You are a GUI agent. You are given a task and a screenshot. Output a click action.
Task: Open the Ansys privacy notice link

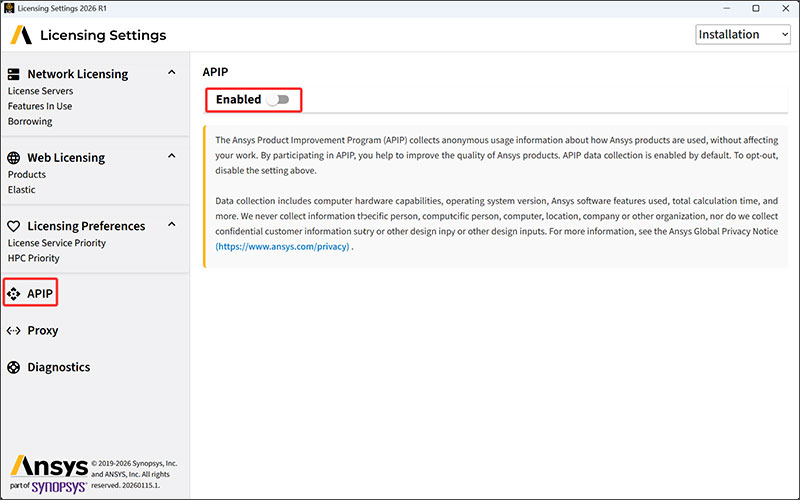tap(283, 247)
